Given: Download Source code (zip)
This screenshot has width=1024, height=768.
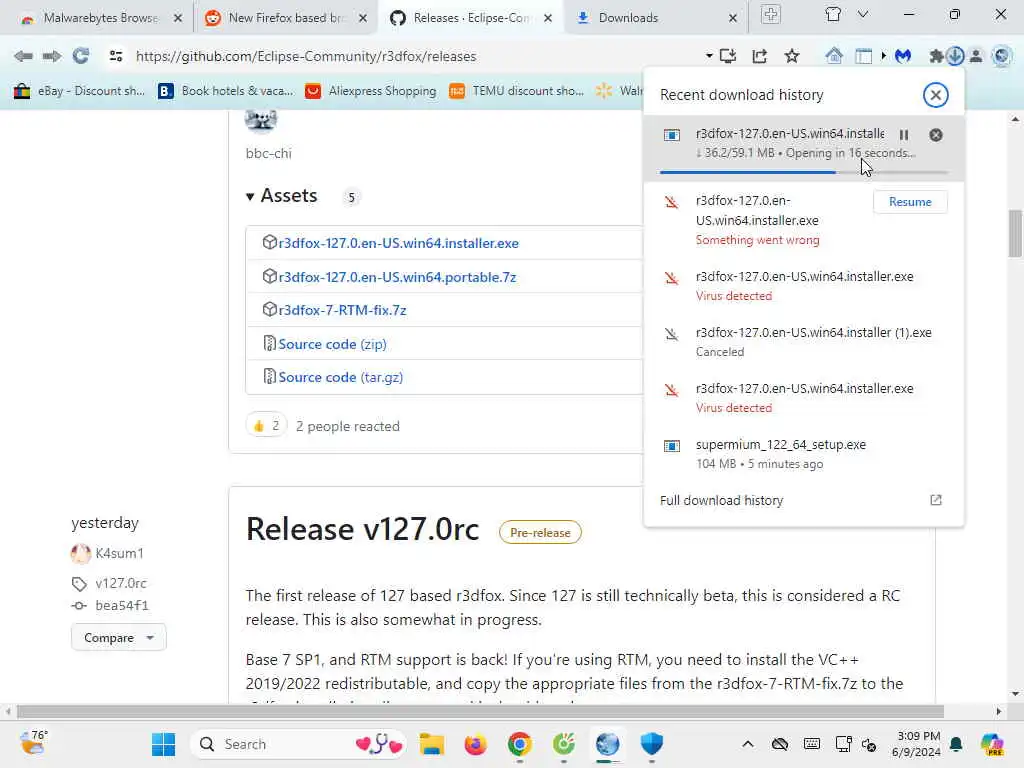Looking at the screenshot, I should pyautogui.click(x=332, y=344).
